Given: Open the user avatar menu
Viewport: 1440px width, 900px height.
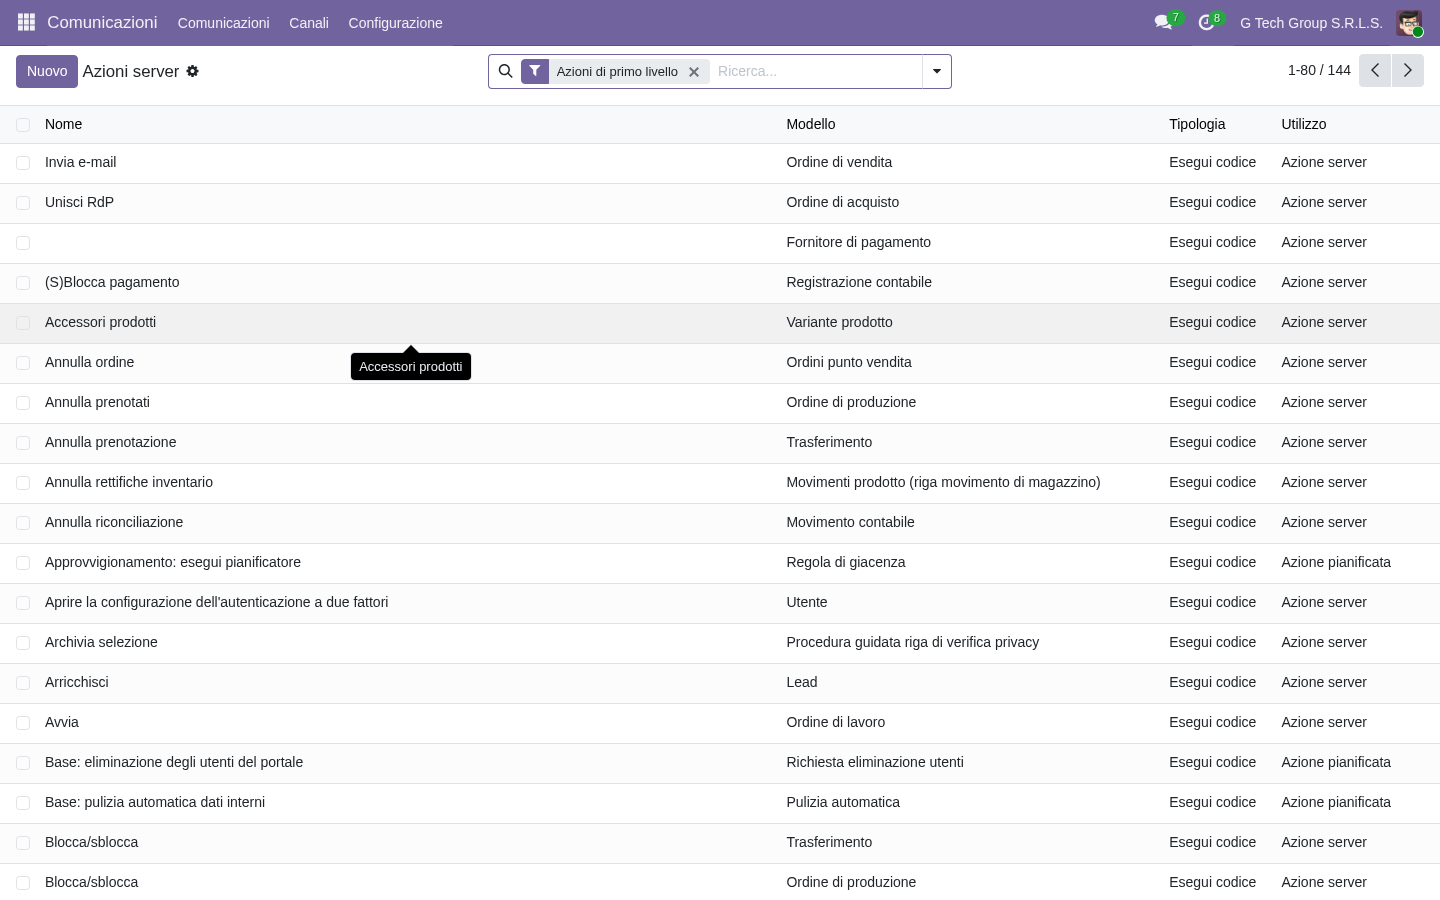Looking at the screenshot, I should tap(1409, 22).
